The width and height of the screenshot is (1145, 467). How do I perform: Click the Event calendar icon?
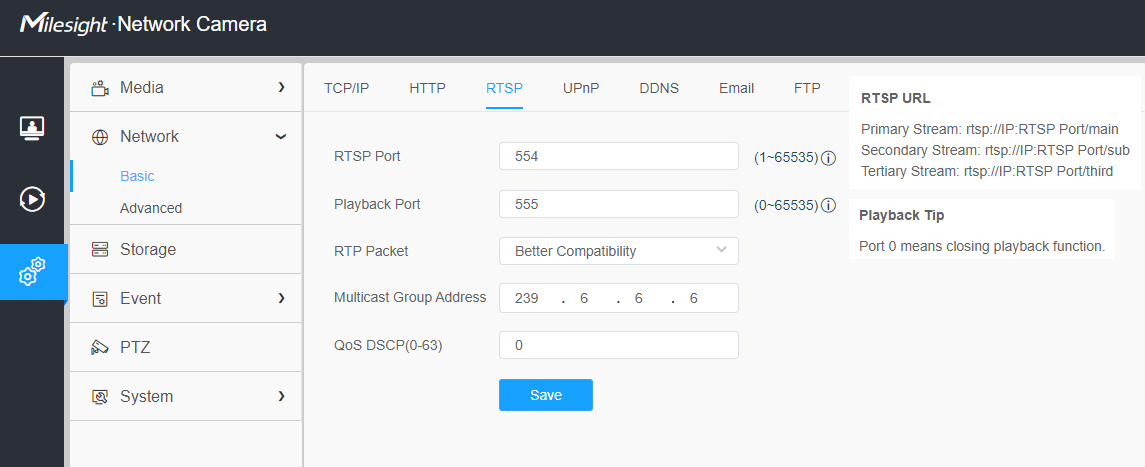point(99,298)
